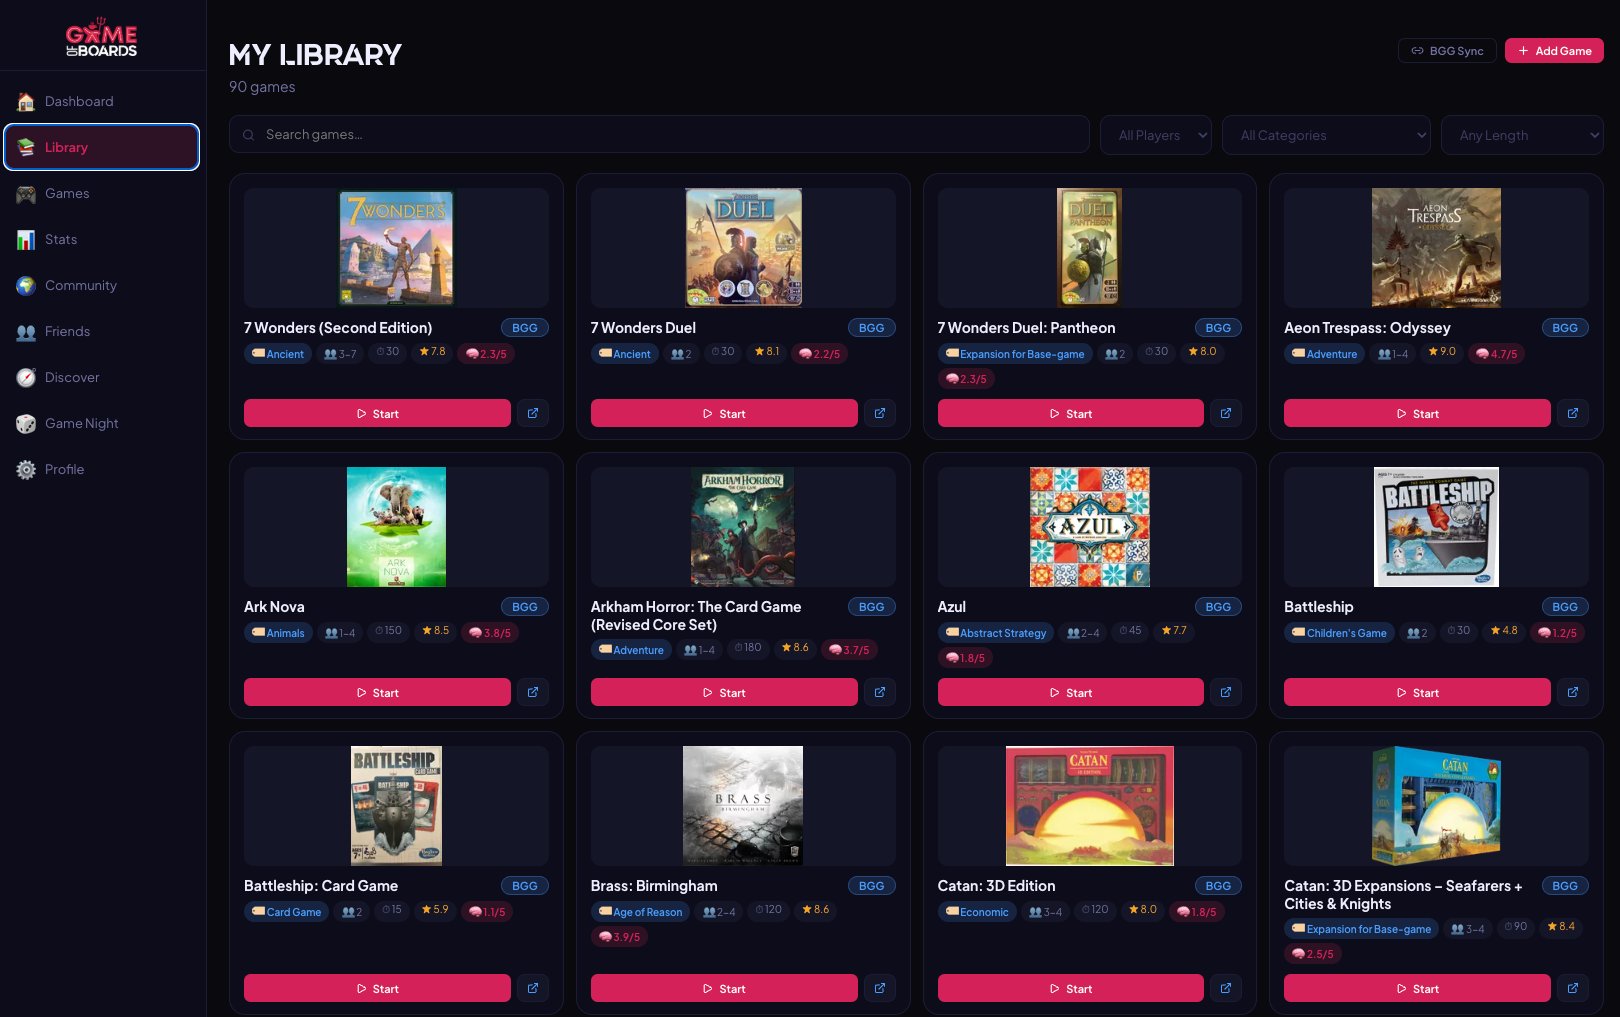Open the Dashboard page in sidebar
Image resolution: width=1620 pixels, height=1017 pixels.
coord(101,101)
